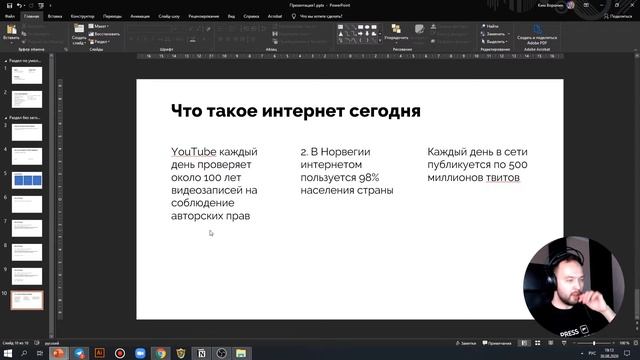Toggle Notes (Заметки) pane in status bar
The height and width of the screenshot is (360, 640).
pyautogui.click(x=466, y=343)
